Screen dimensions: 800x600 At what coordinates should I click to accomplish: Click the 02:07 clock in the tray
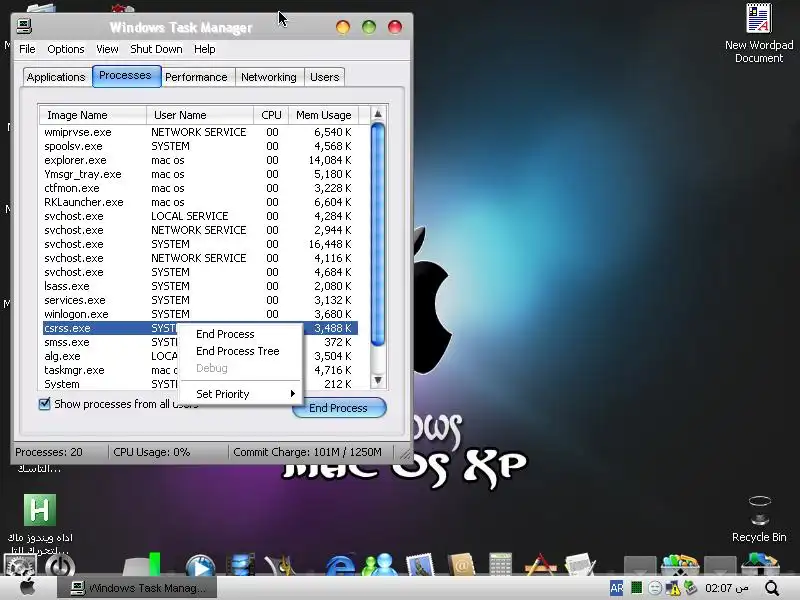[727, 588]
